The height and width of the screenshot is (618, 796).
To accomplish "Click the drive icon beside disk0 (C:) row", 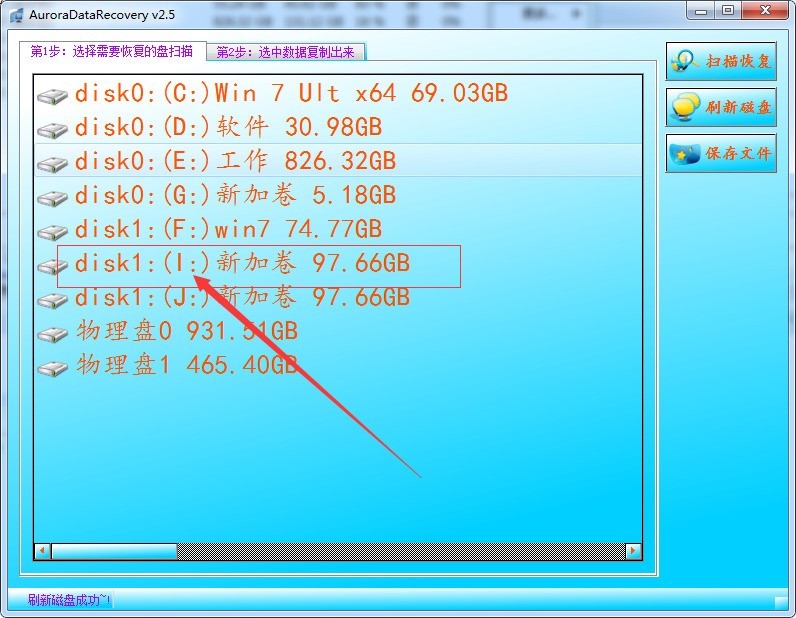I will (x=52, y=95).
